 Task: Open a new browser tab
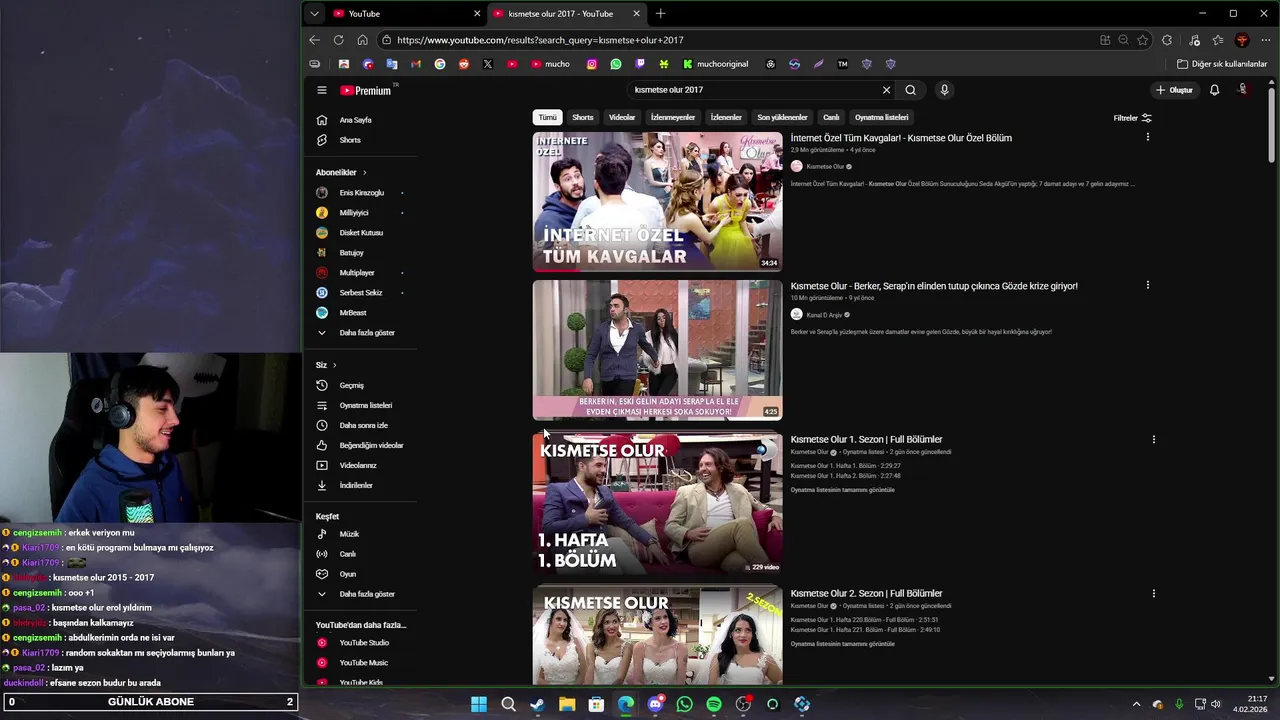[x=660, y=14]
